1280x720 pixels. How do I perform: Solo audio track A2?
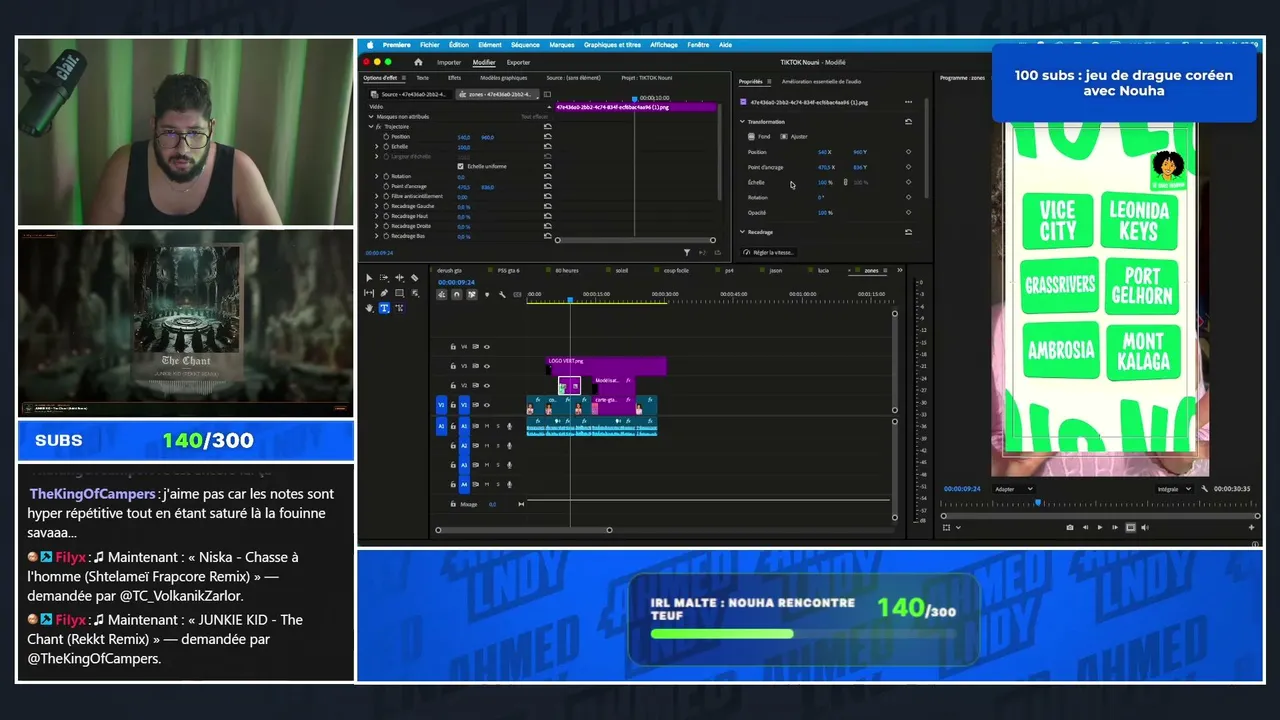coord(498,445)
